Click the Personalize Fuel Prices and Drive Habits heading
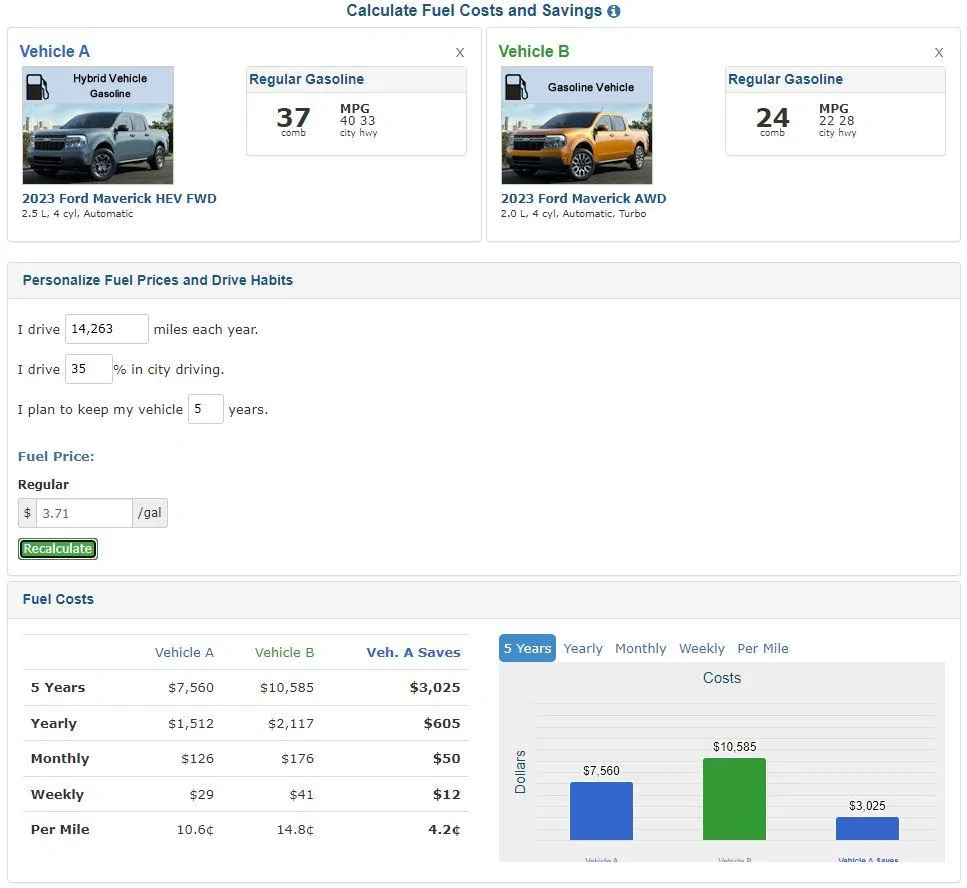Screen dimensions: 967x888 tap(157, 280)
